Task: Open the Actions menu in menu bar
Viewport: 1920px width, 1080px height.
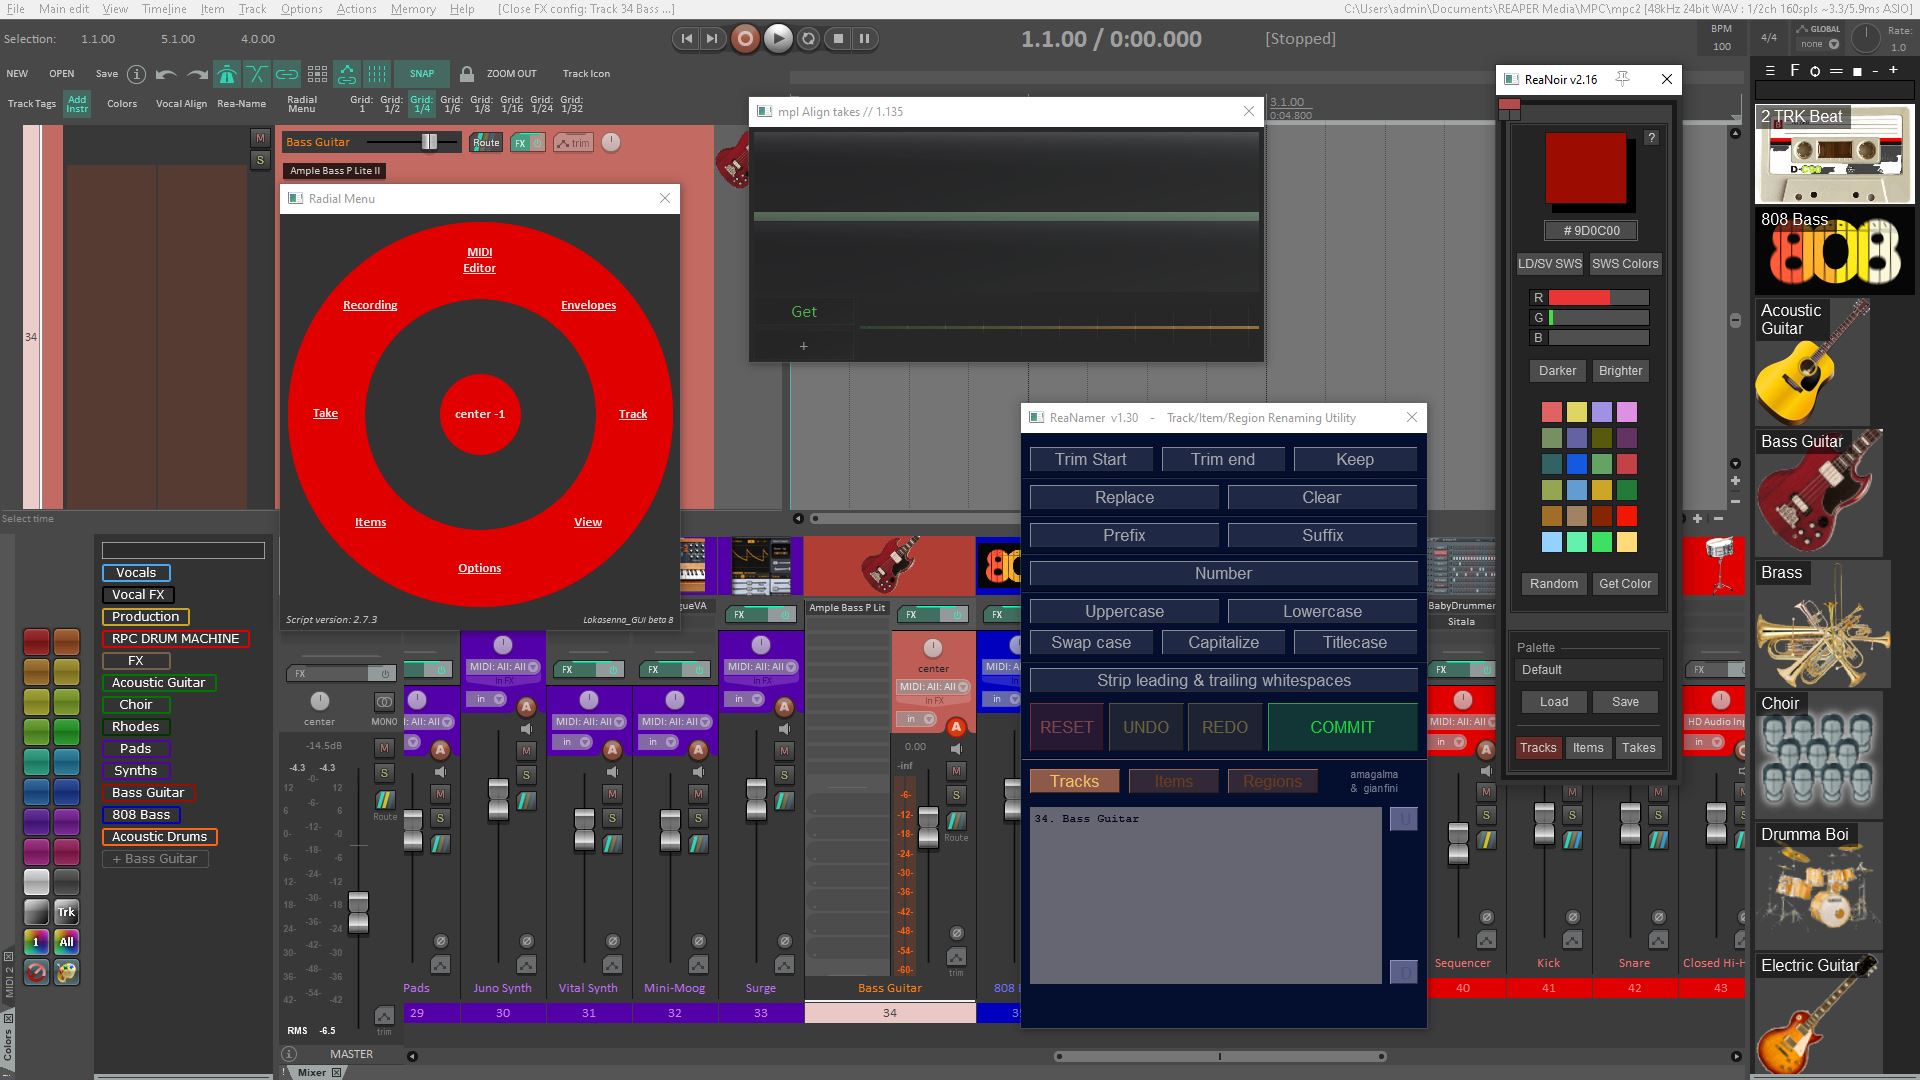Action: [356, 9]
